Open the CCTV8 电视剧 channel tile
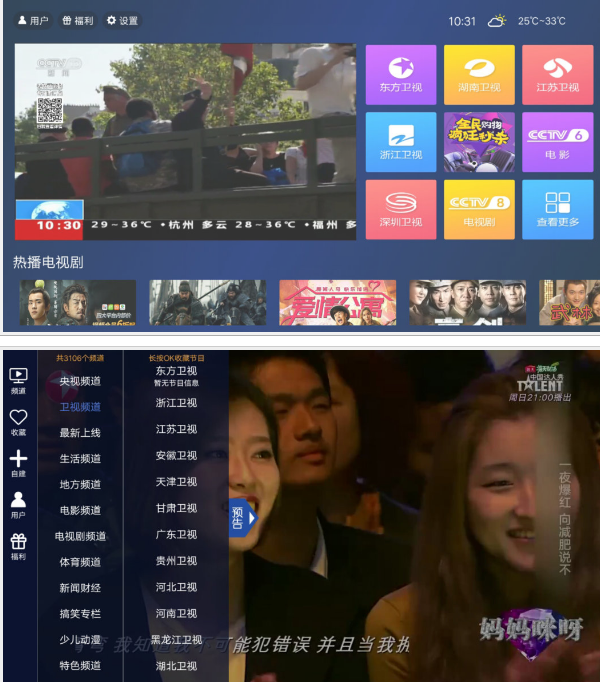The image size is (600, 682). 479,210
